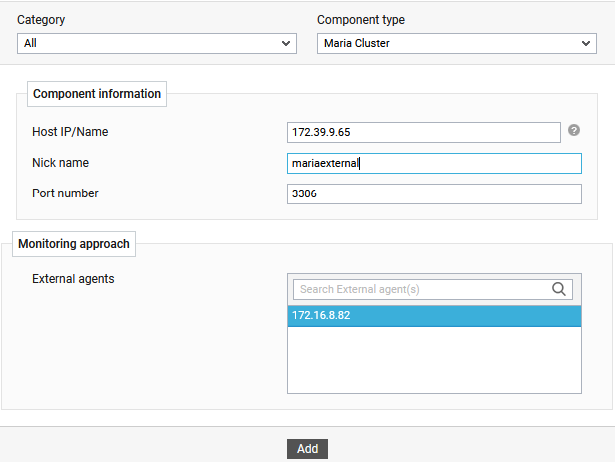
Task: Click the Category label text
Action: tap(41, 20)
